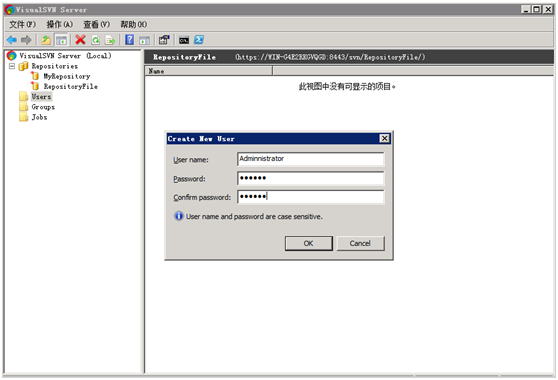This screenshot has width=558, height=380.
Task: Click the User name input field
Action: [311, 159]
